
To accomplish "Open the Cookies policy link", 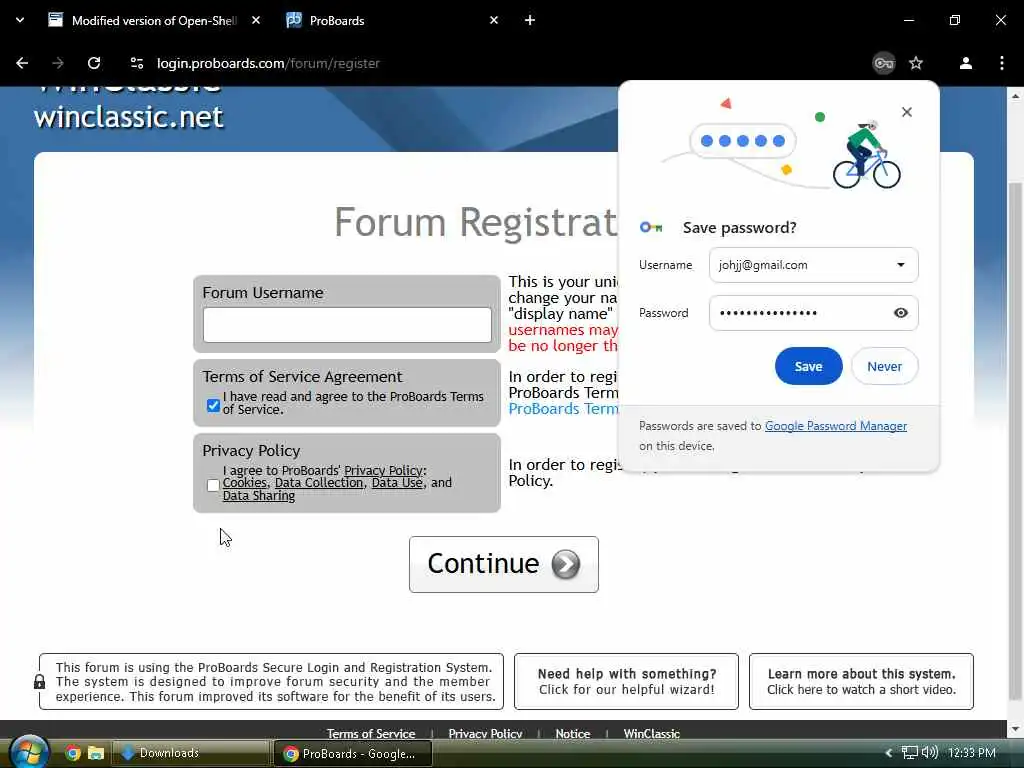I will click(x=244, y=483).
